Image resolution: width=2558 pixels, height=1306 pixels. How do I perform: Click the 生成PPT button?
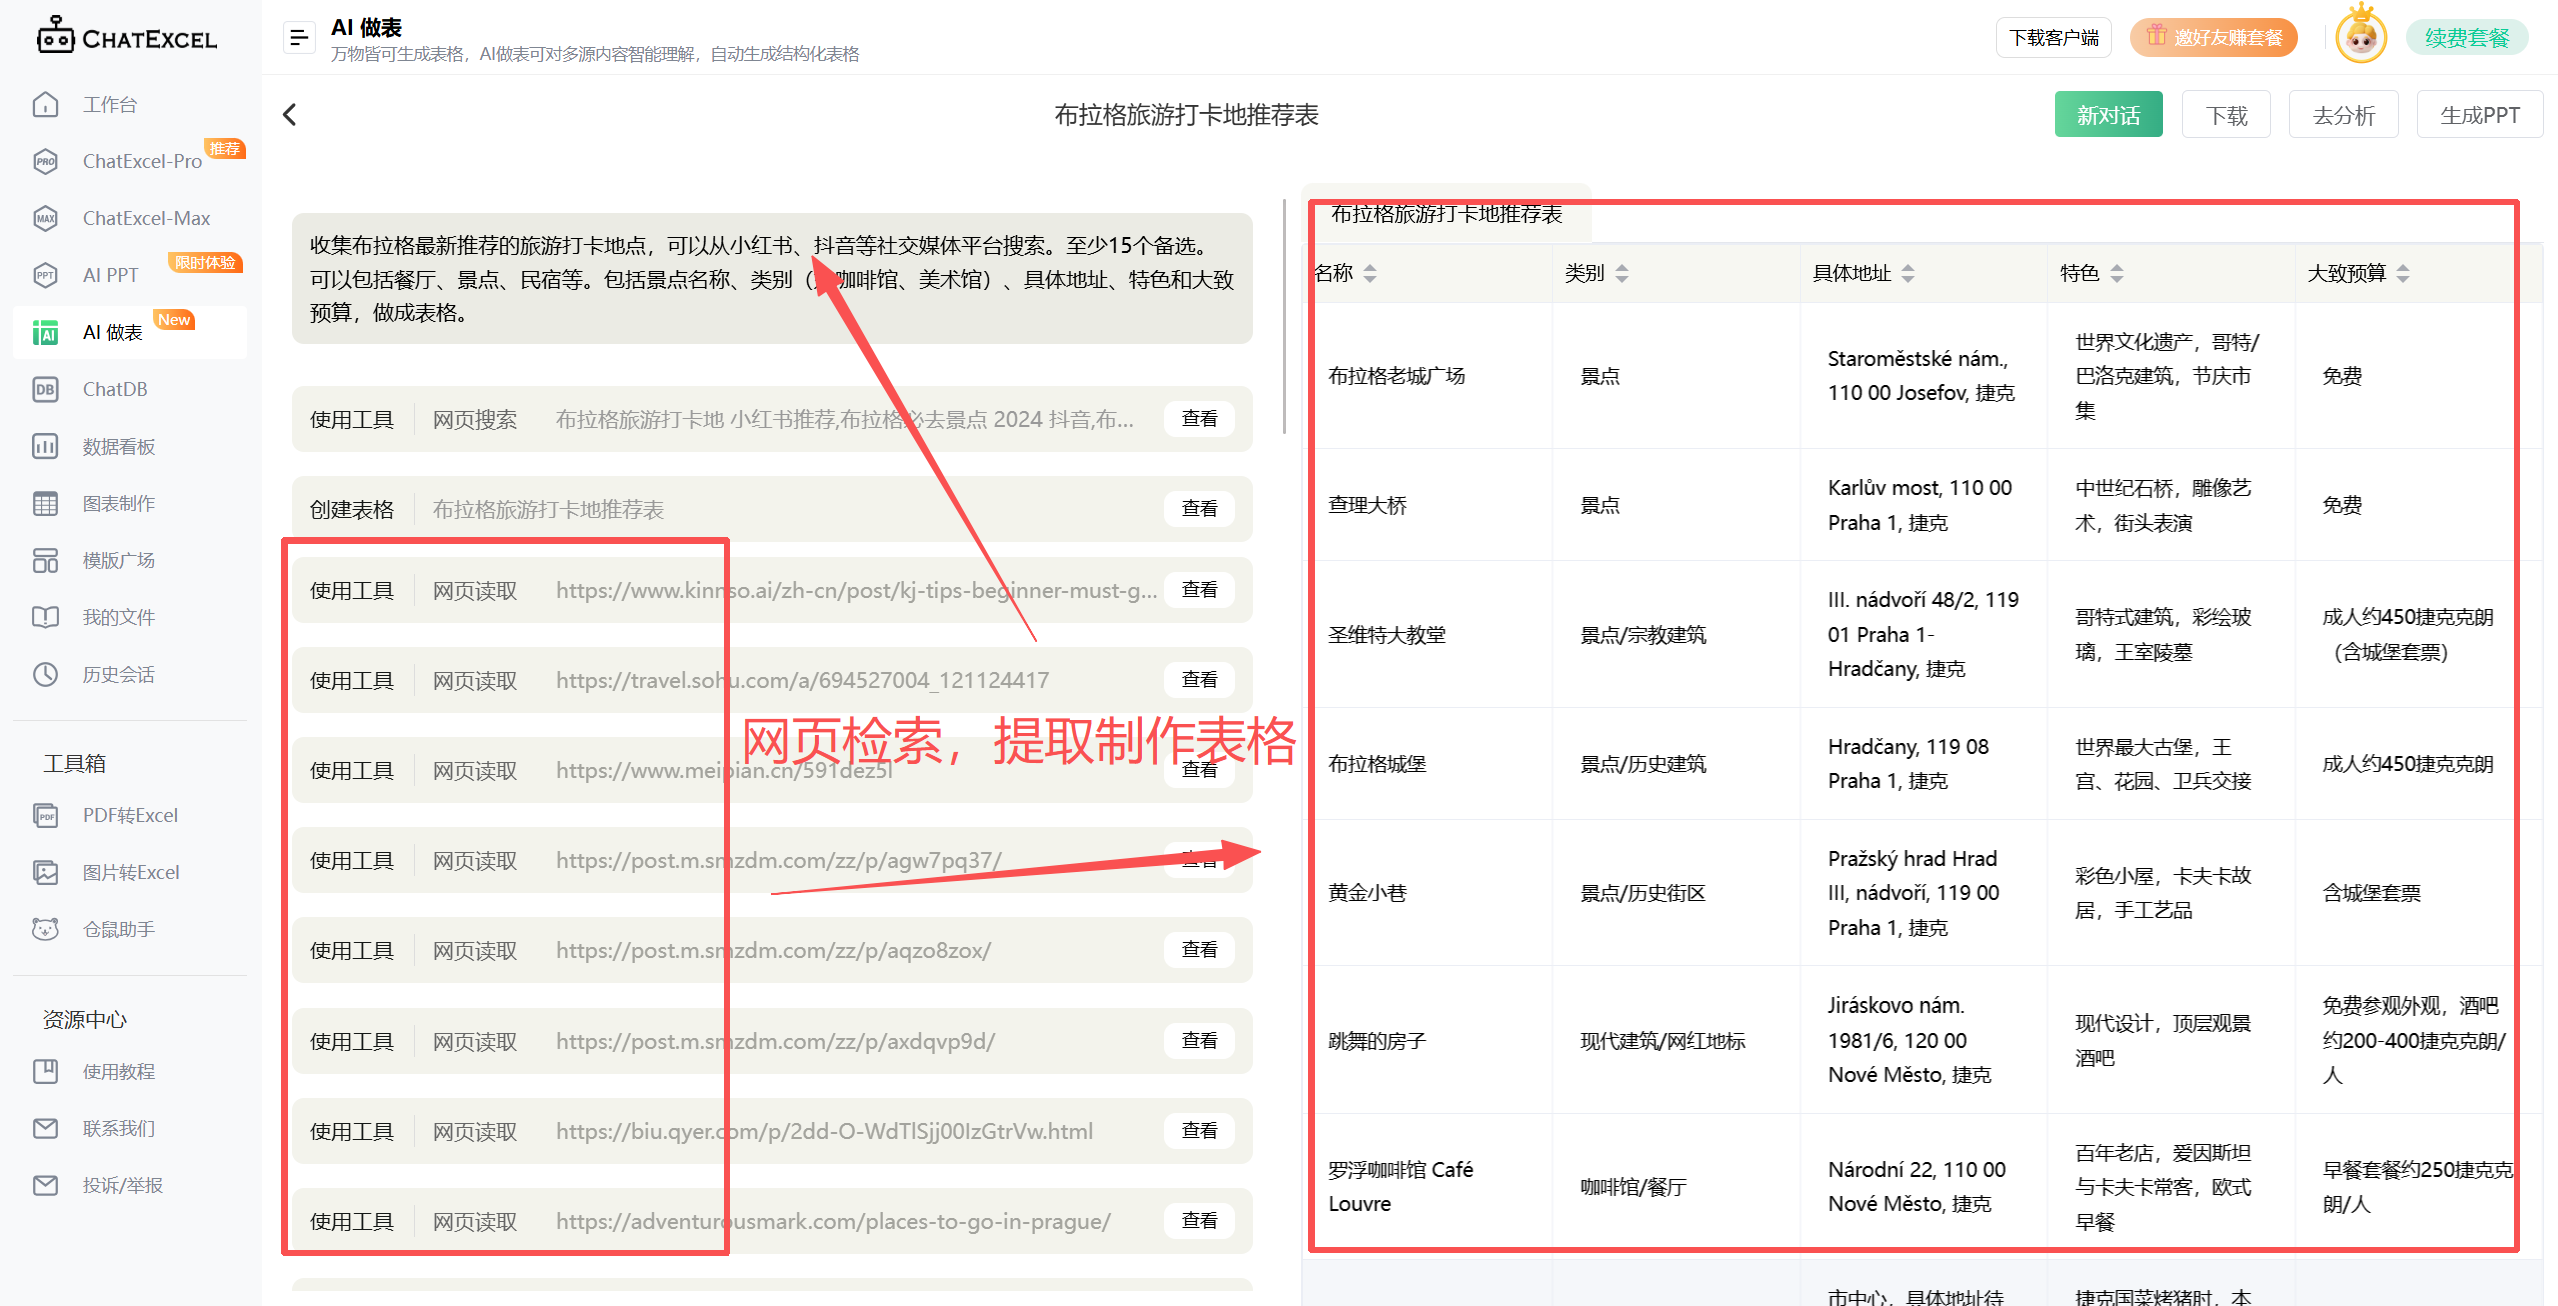pyautogui.click(x=2479, y=115)
